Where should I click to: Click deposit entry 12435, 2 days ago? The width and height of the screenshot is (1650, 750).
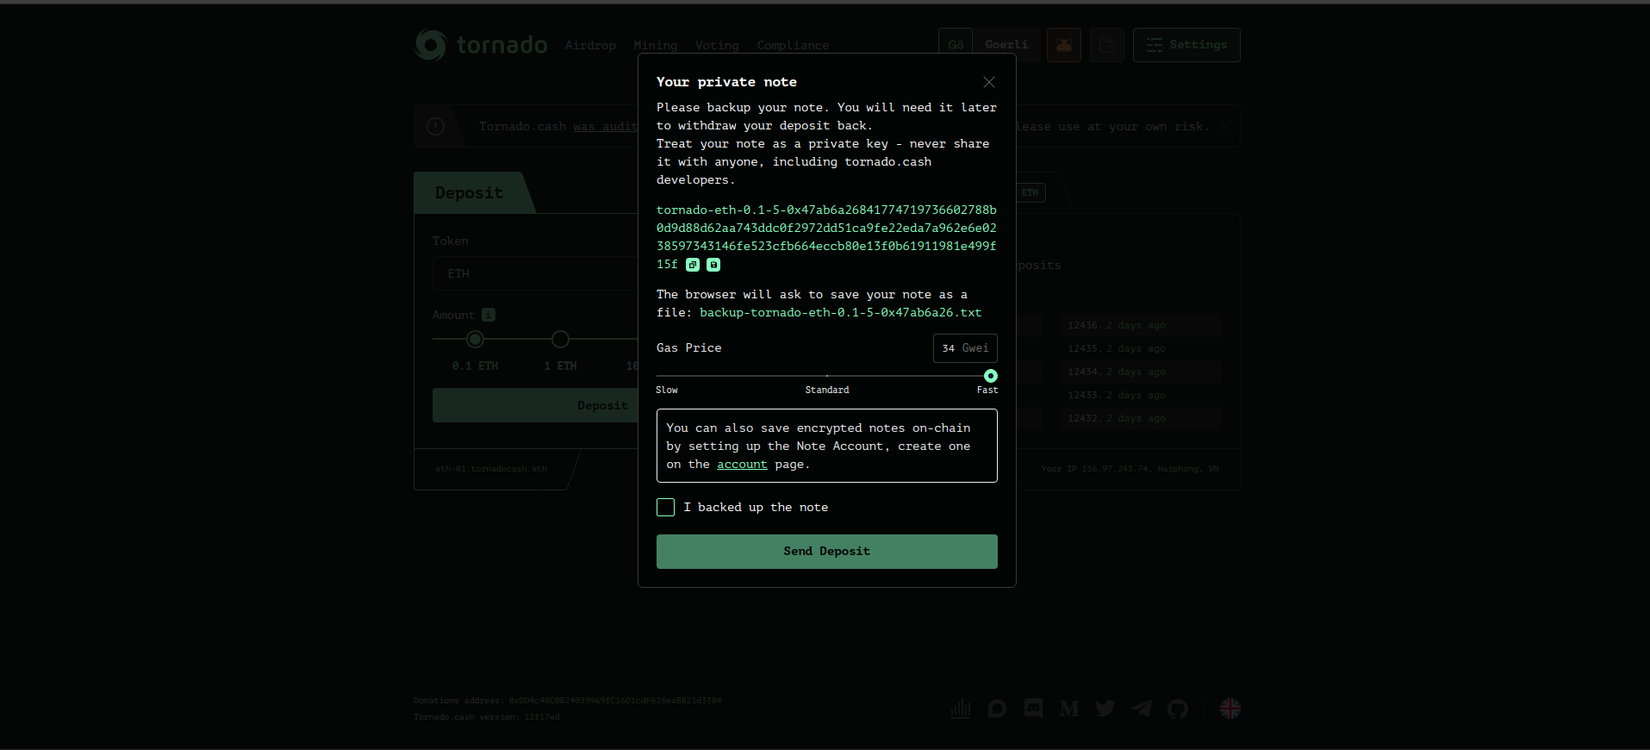click(x=1141, y=348)
